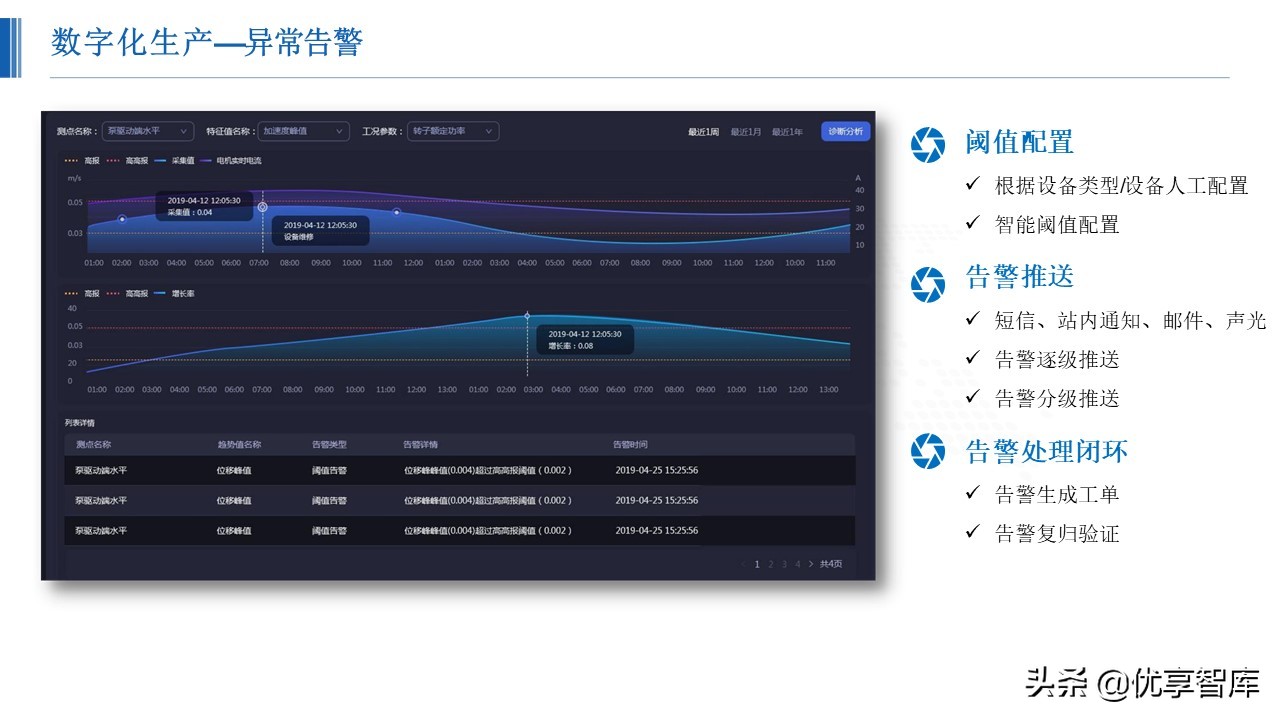Screen dimensions: 1280x720
Task: Toggle 电机实时电流 series in the chart legend
Action: [x=230, y=160]
